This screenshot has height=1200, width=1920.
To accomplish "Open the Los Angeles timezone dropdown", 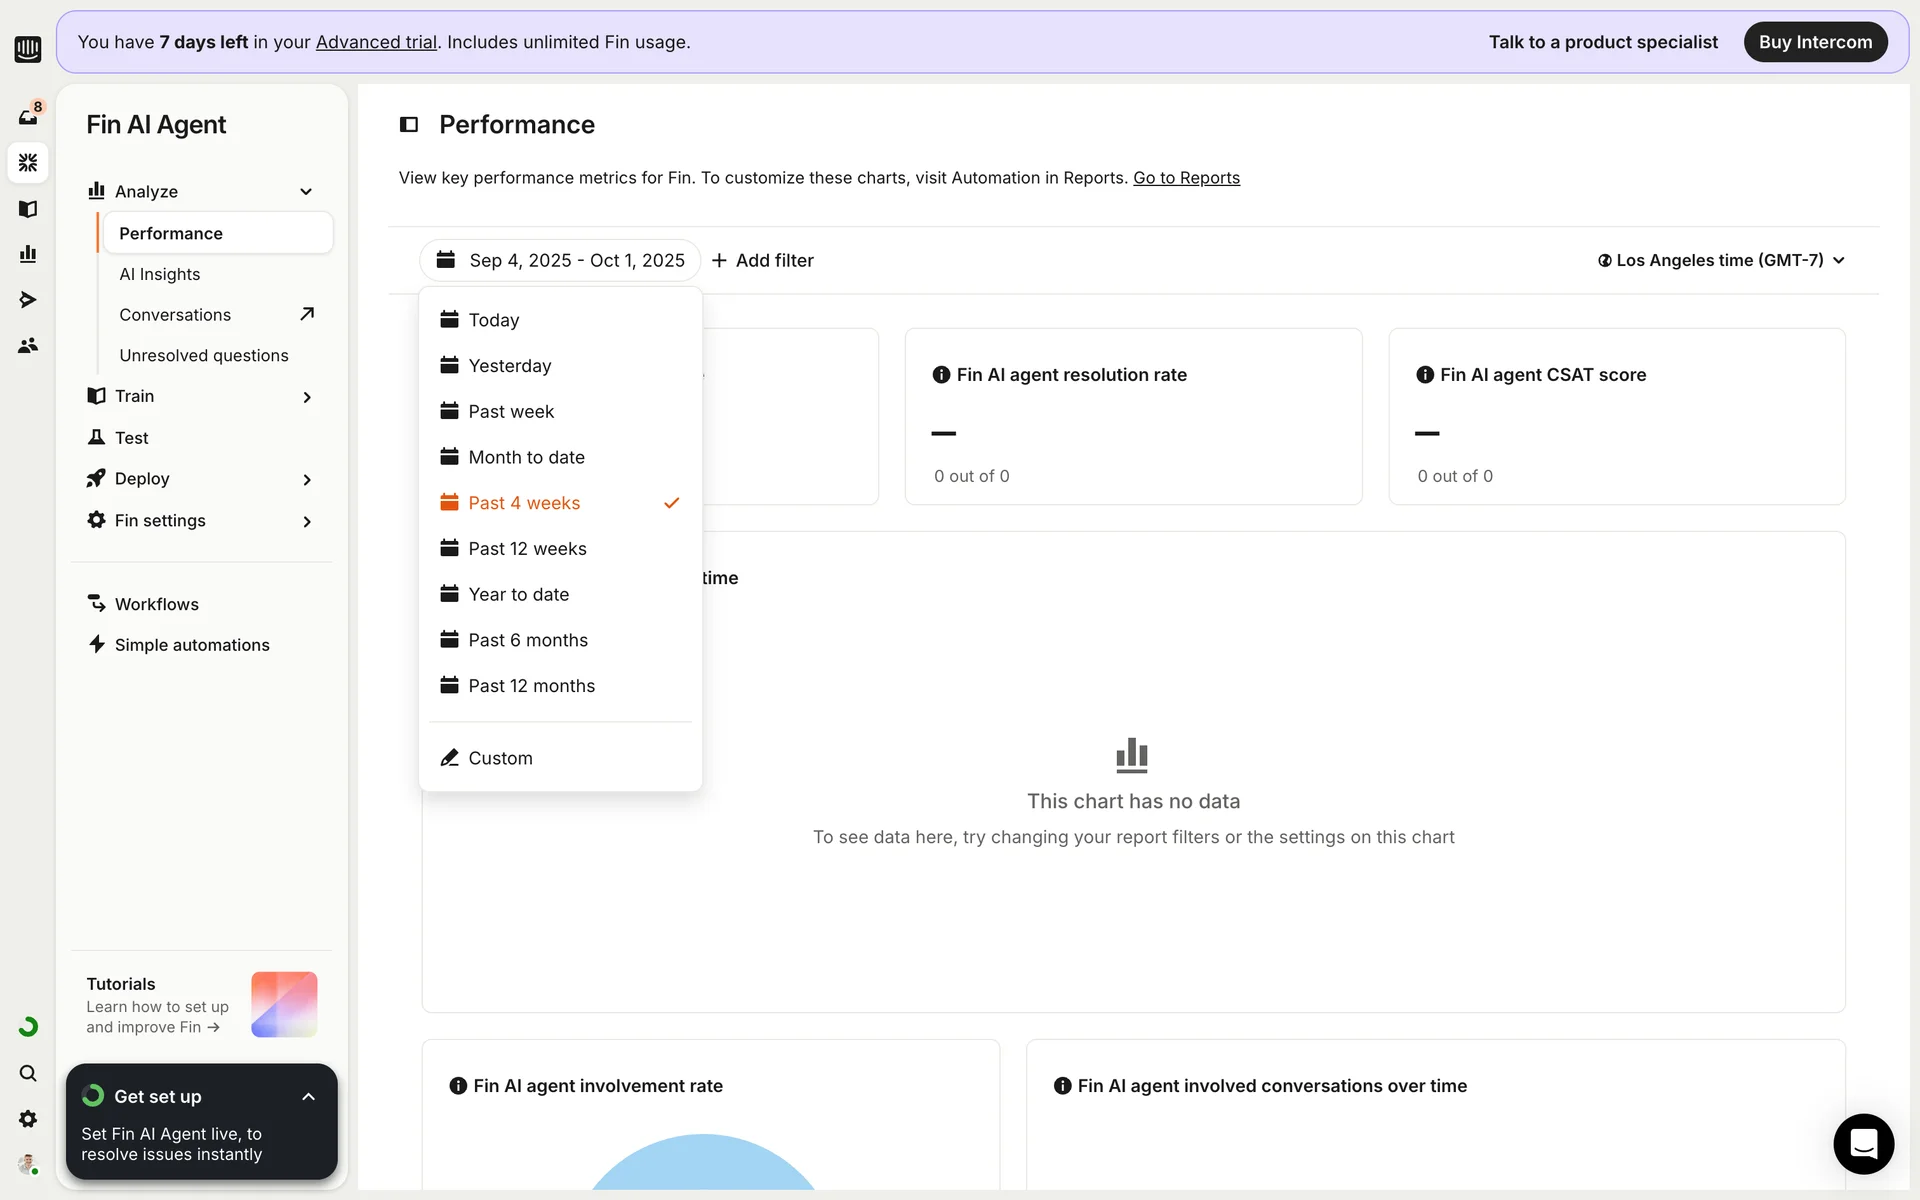I will click(1721, 260).
